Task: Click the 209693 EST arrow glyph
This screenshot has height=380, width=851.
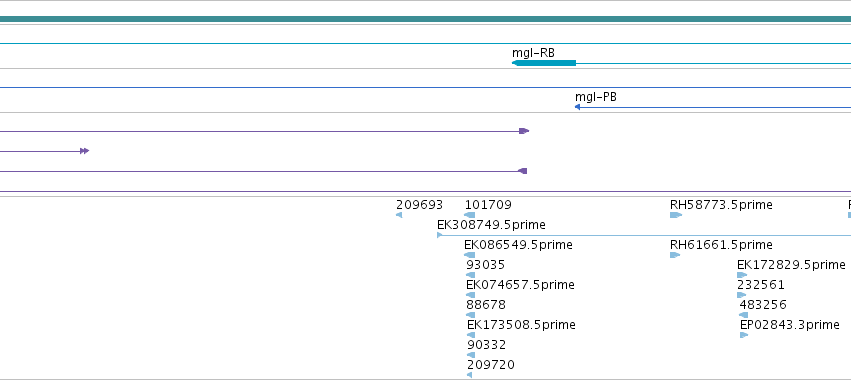Action: (399, 215)
